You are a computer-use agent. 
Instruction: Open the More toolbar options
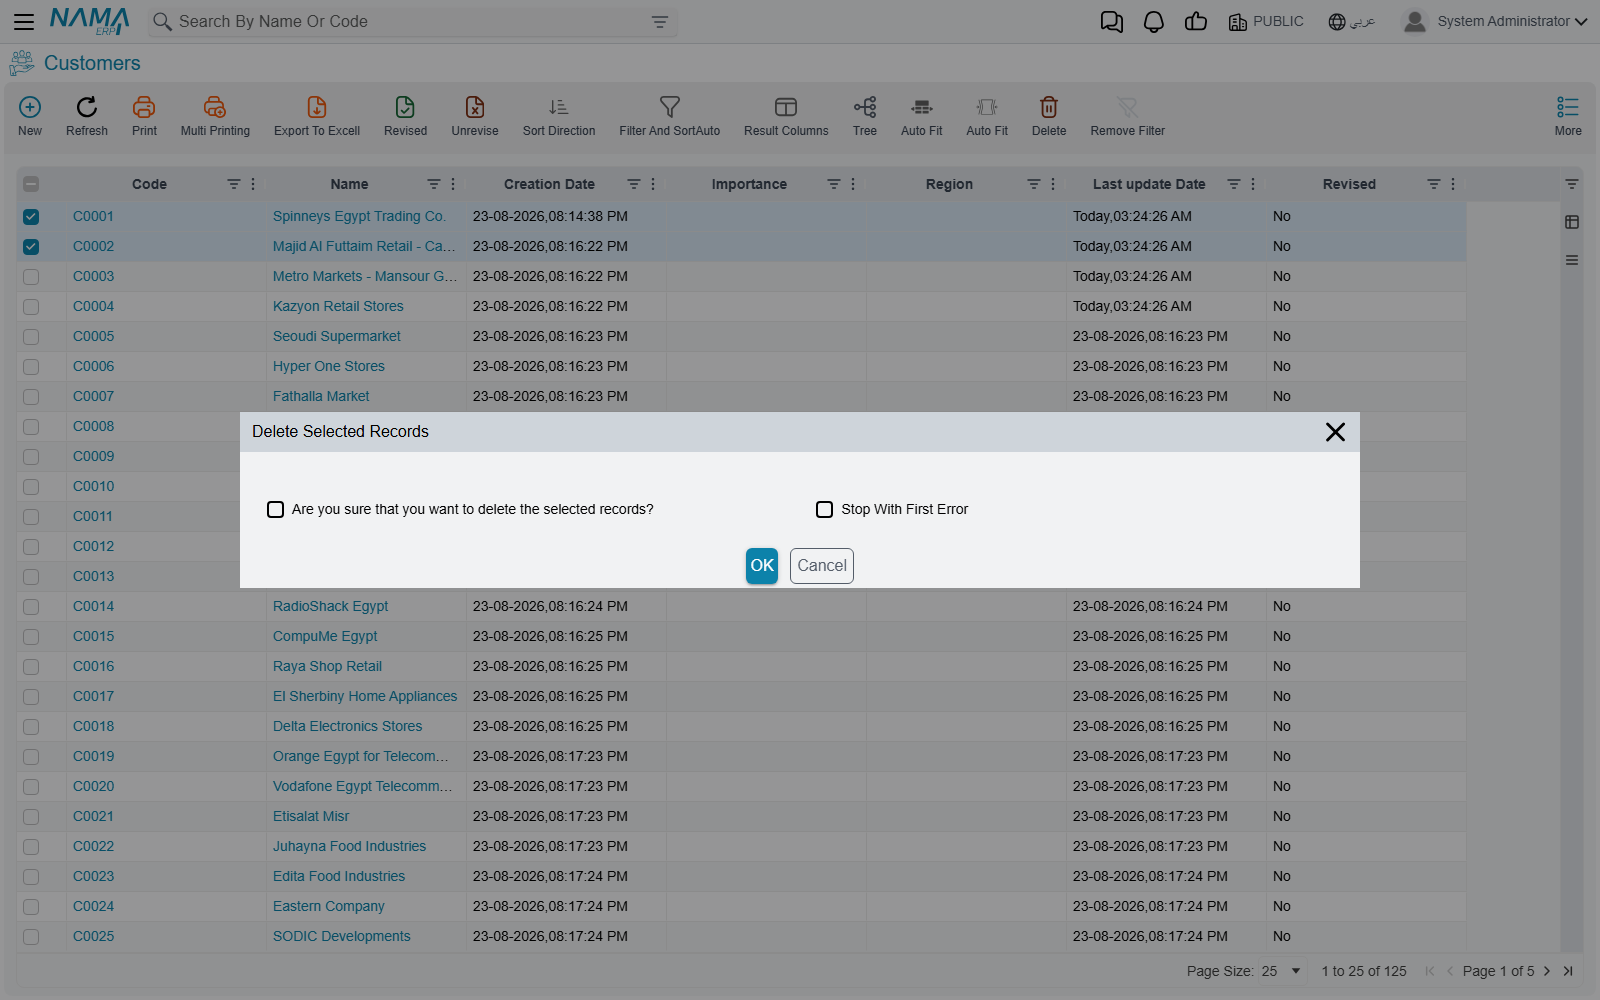pos(1568,107)
